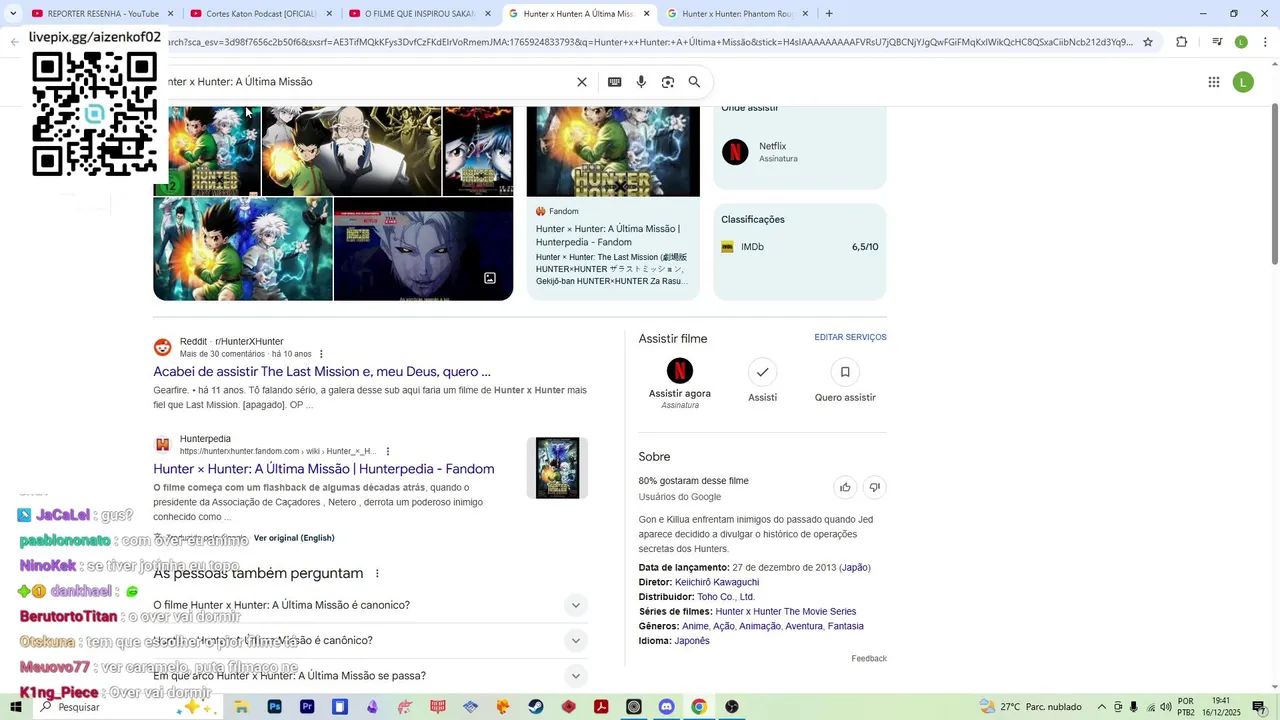Click the magnifying glass search button
Image resolution: width=1280 pixels, height=720 pixels.
(x=694, y=82)
